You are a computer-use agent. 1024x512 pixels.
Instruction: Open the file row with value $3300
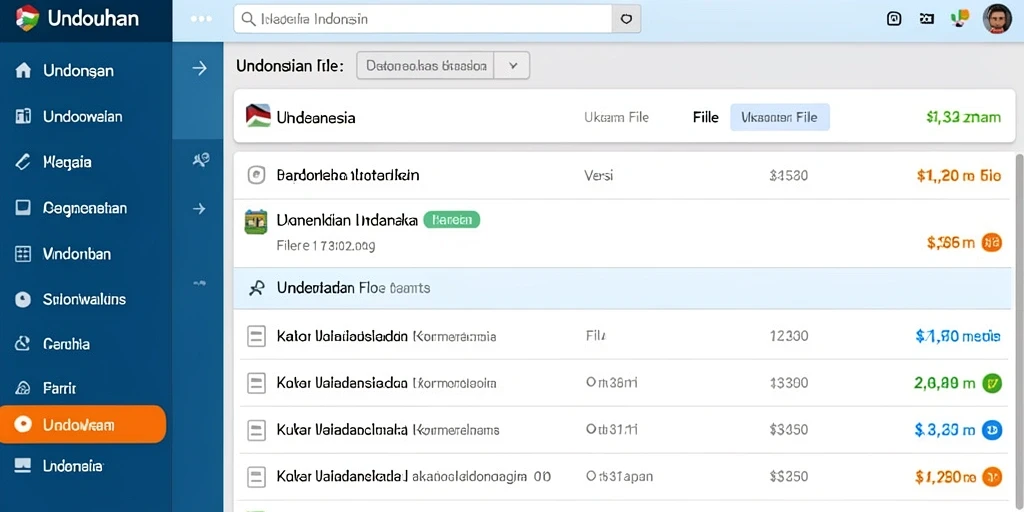pyautogui.click(x=624, y=383)
